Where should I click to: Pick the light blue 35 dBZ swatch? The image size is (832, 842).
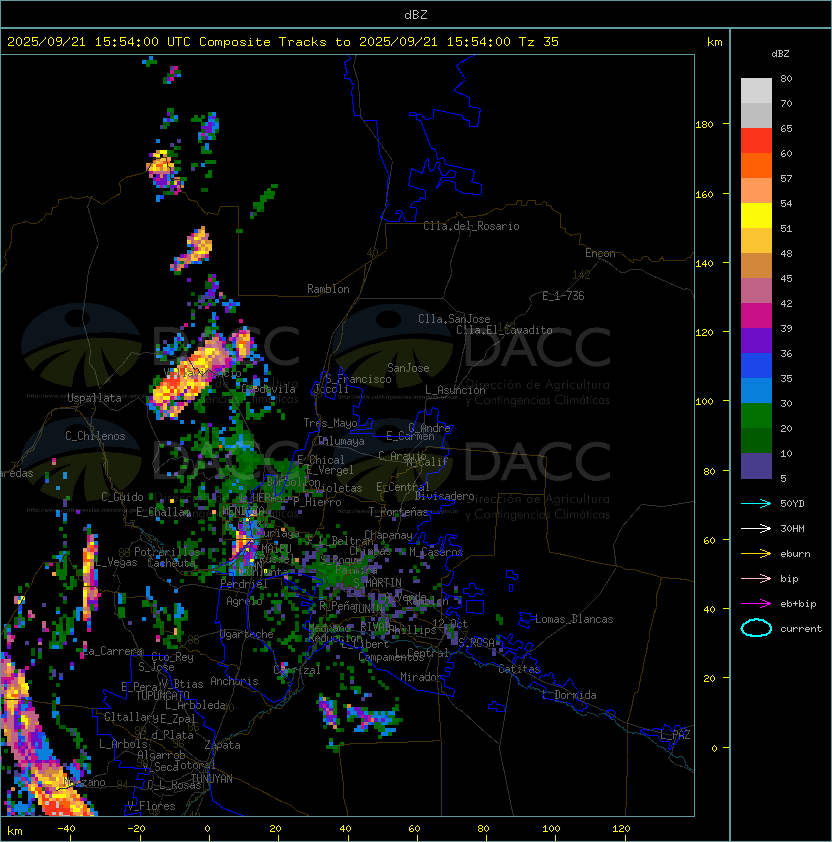[756, 390]
